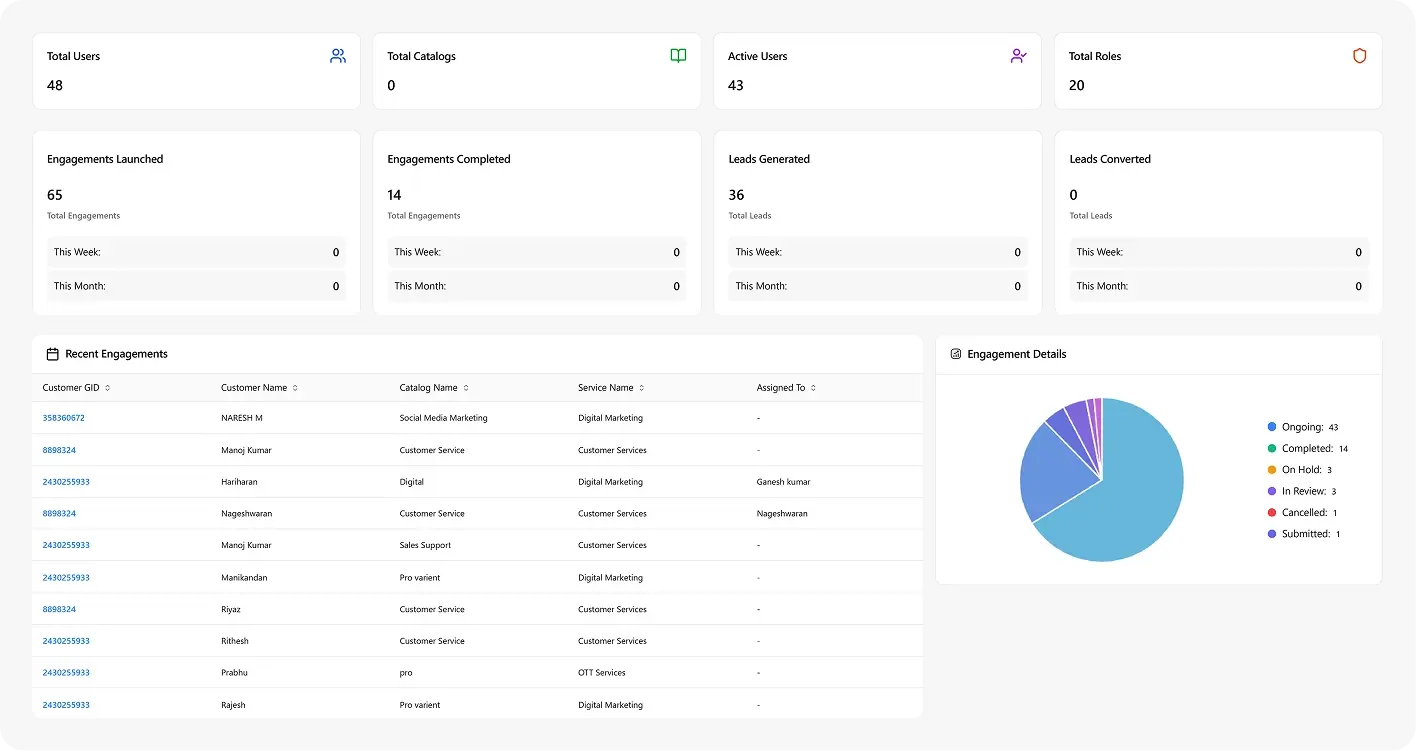Click the Engagement Details chart icon
The image size is (1416, 751).
click(x=956, y=354)
